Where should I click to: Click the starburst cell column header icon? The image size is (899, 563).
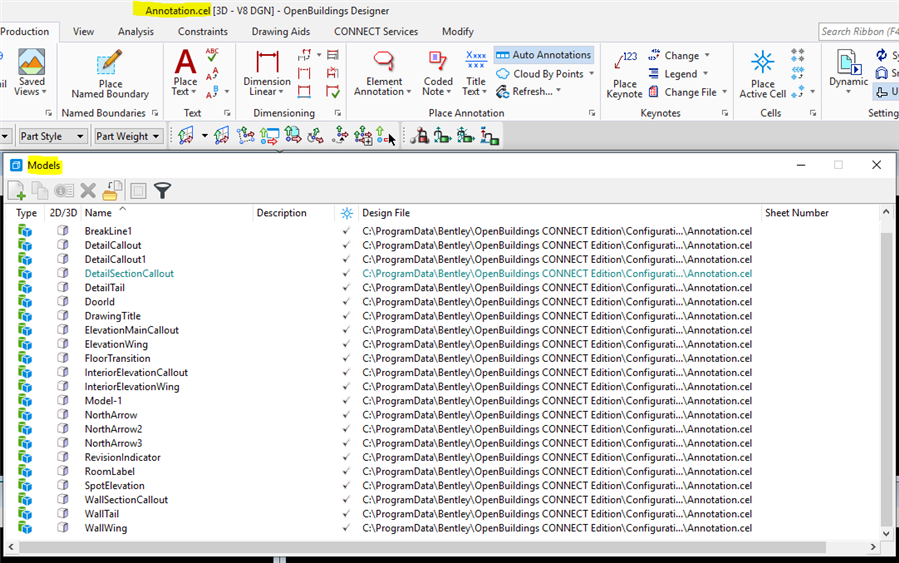coord(347,213)
